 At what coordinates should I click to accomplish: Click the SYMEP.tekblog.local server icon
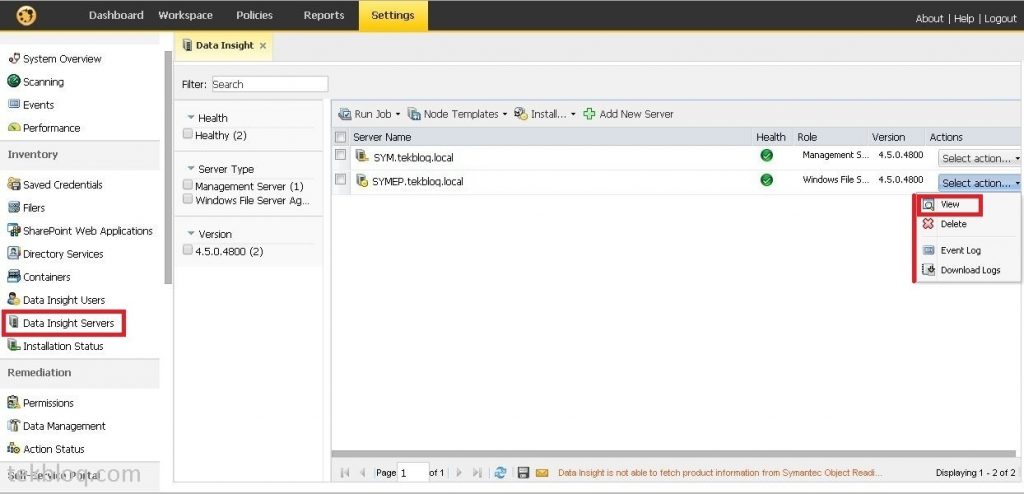point(362,181)
